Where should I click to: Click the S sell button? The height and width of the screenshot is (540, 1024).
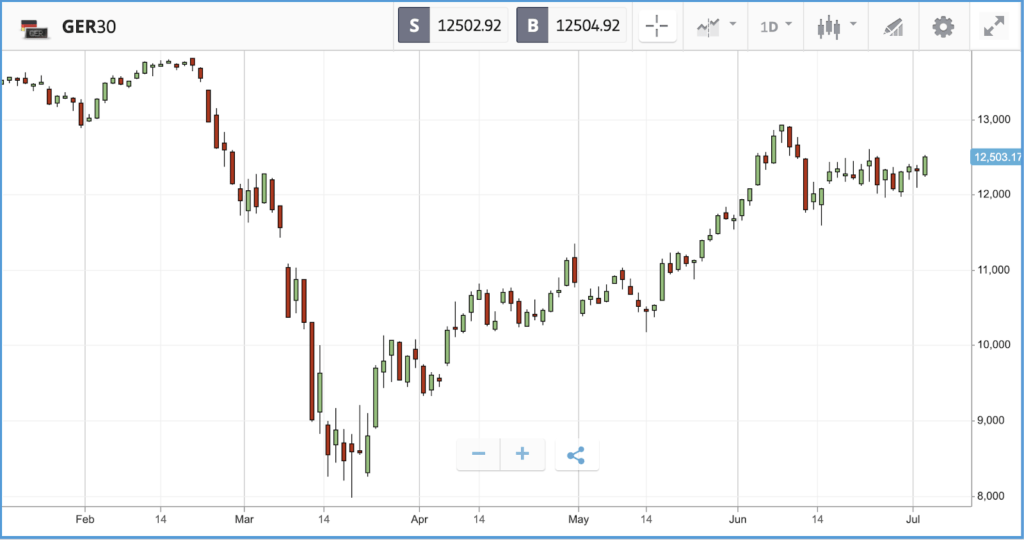[x=414, y=25]
